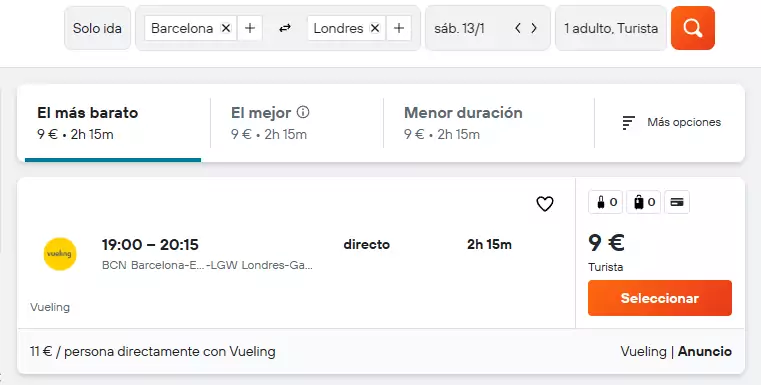Open the 1 adulto, Turista travelers selector
Screen dimensions: 761x385
point(611,28)
